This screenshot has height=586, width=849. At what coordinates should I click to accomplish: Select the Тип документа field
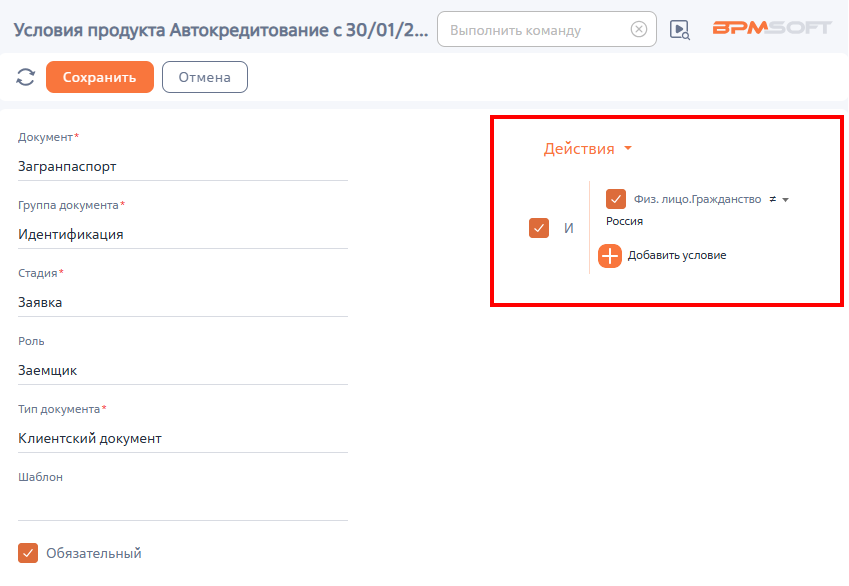[x=182, y=438]
